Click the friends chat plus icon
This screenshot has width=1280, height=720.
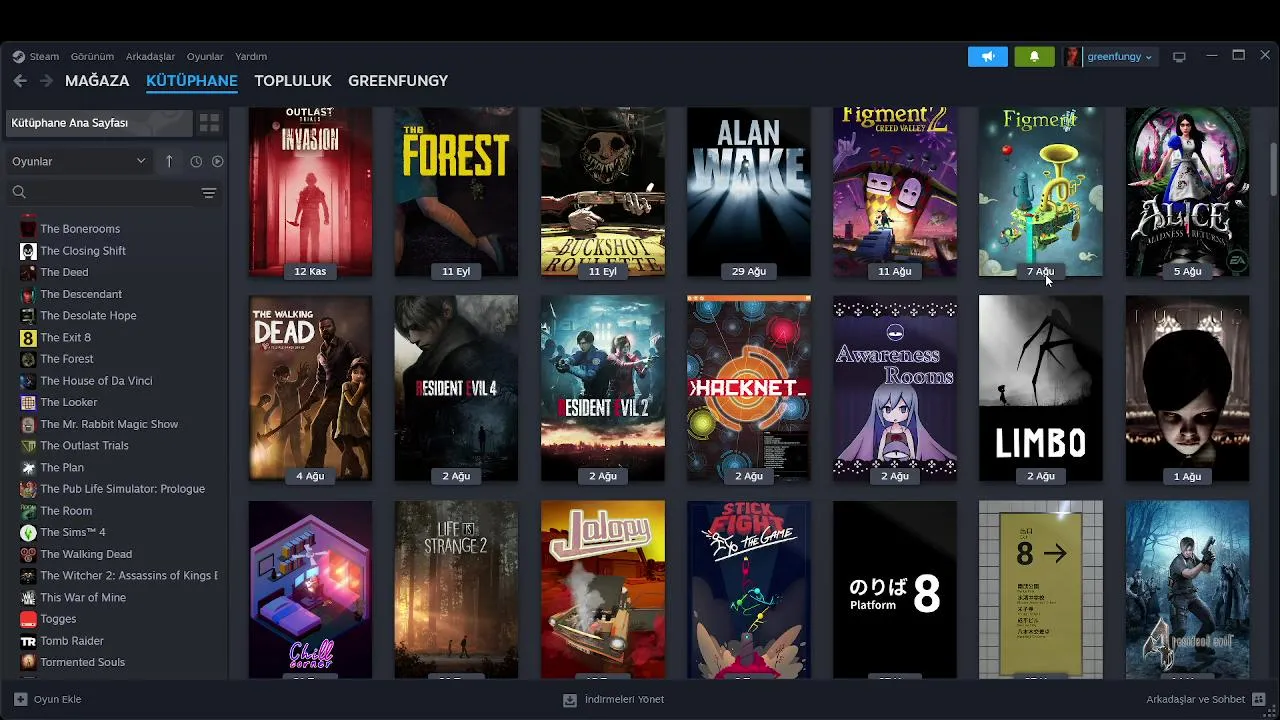tap(1259, 700)
